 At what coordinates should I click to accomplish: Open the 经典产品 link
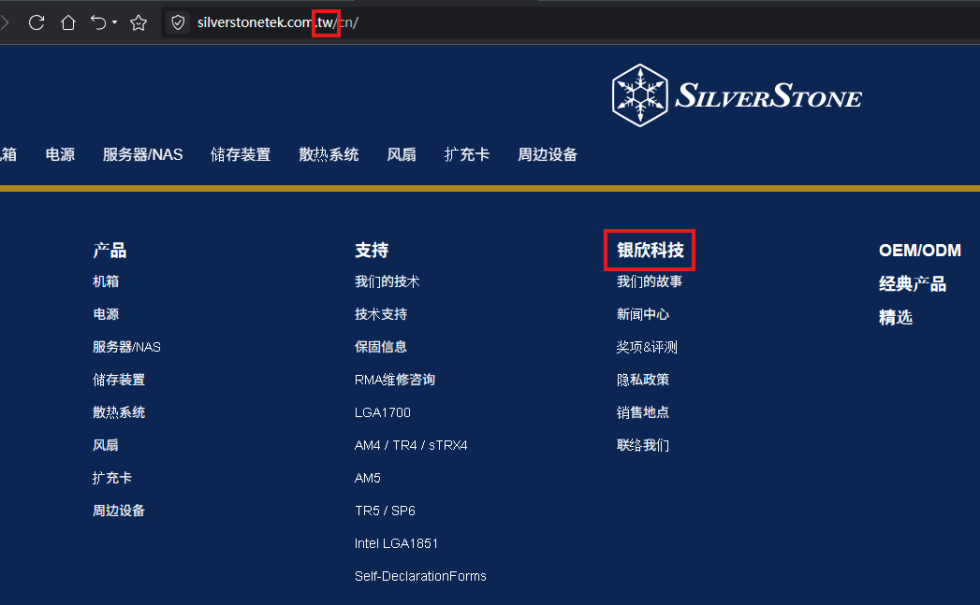912,284
